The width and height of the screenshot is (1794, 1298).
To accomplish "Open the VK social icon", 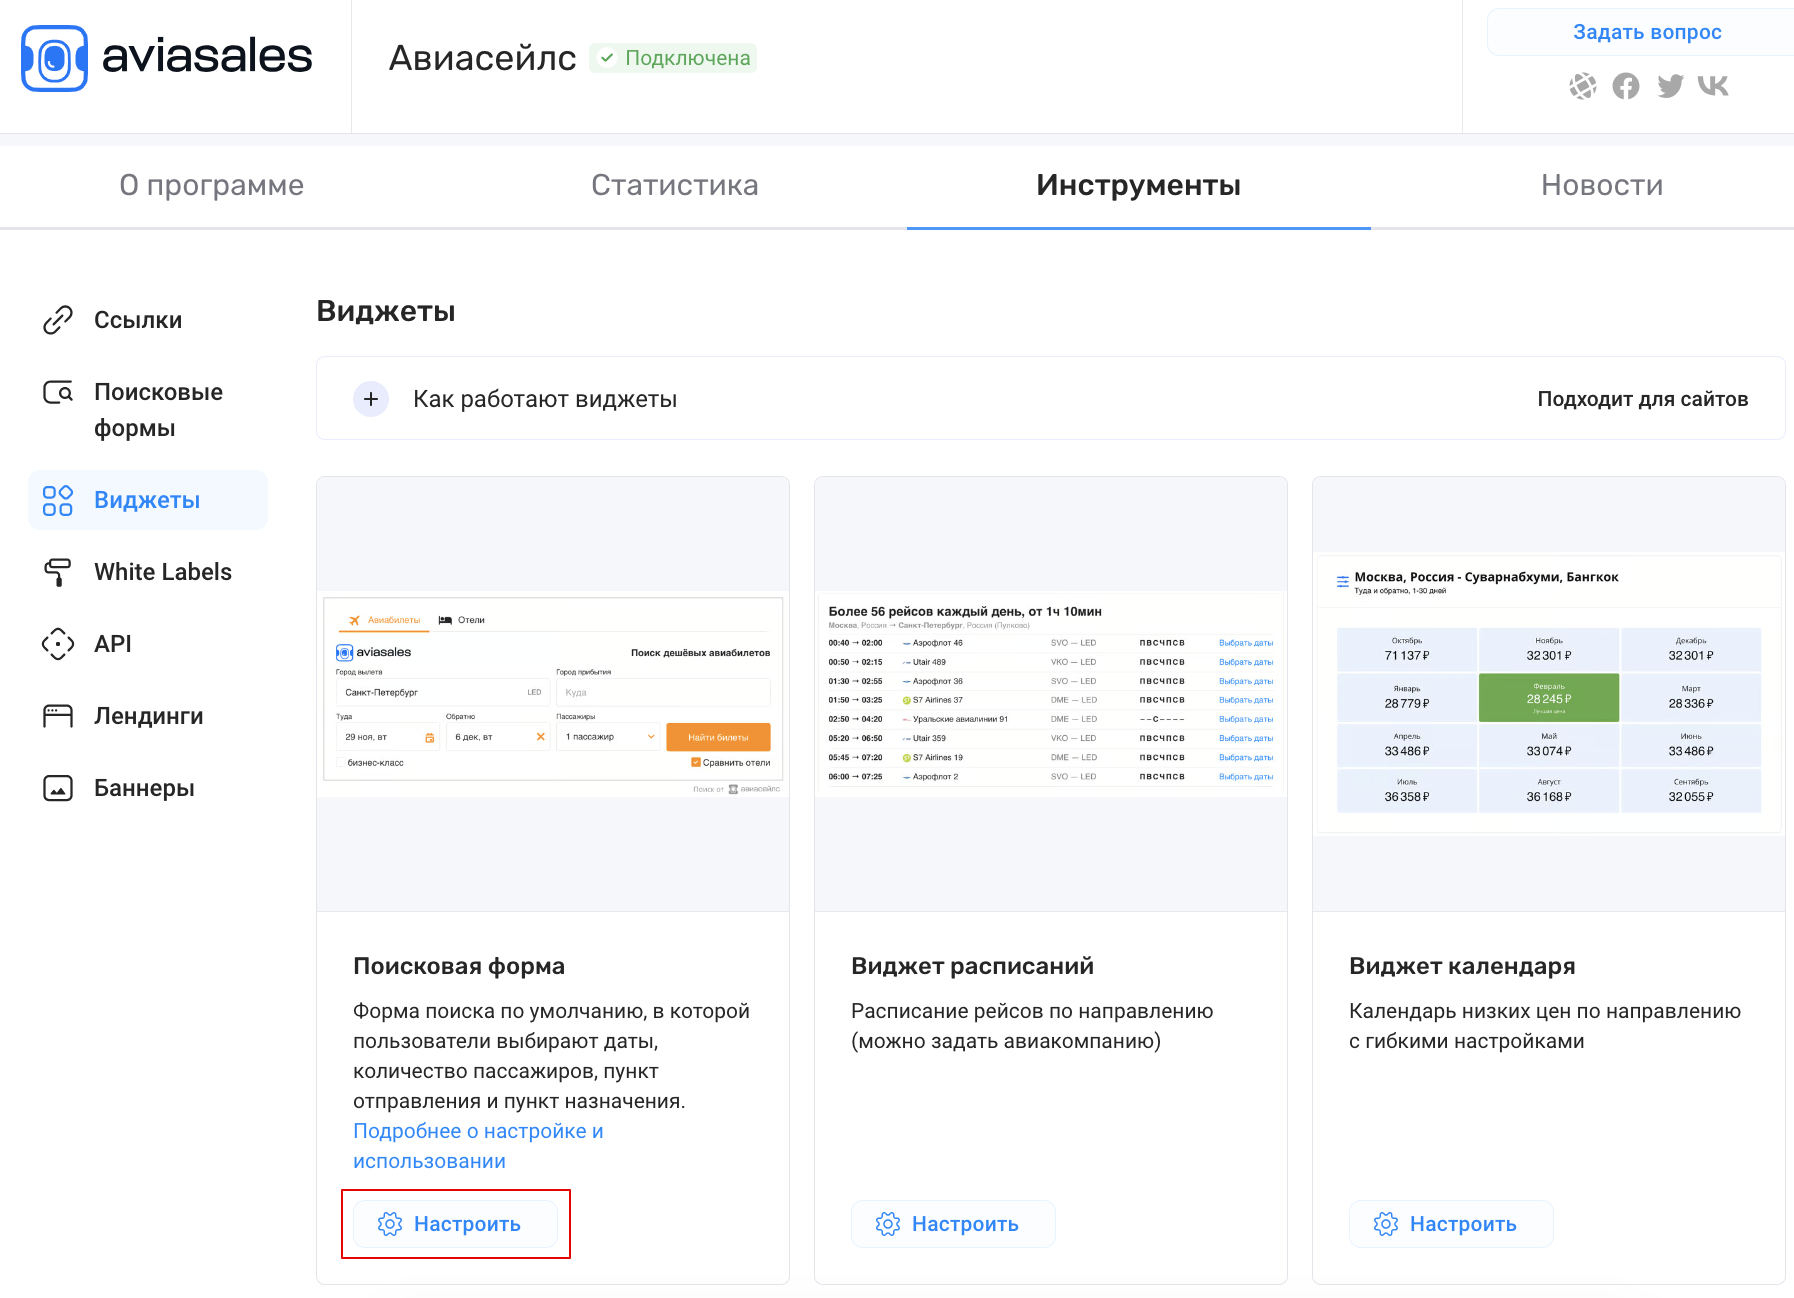I will click(1713, 87).
